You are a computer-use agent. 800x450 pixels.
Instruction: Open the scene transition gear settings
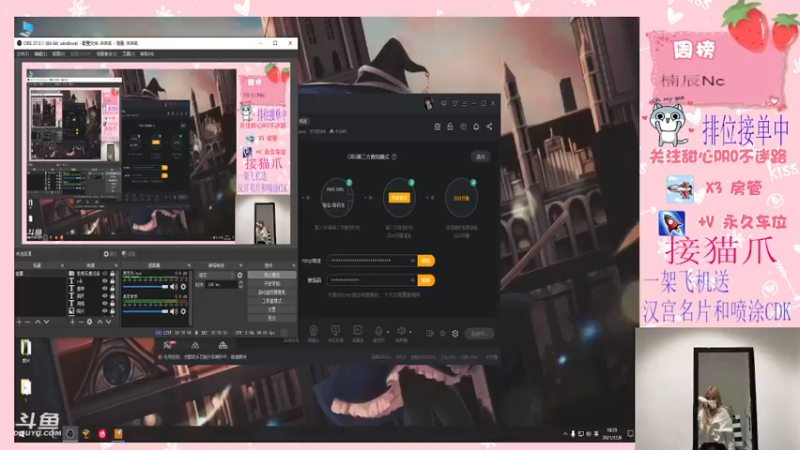(x=240, y=275)
